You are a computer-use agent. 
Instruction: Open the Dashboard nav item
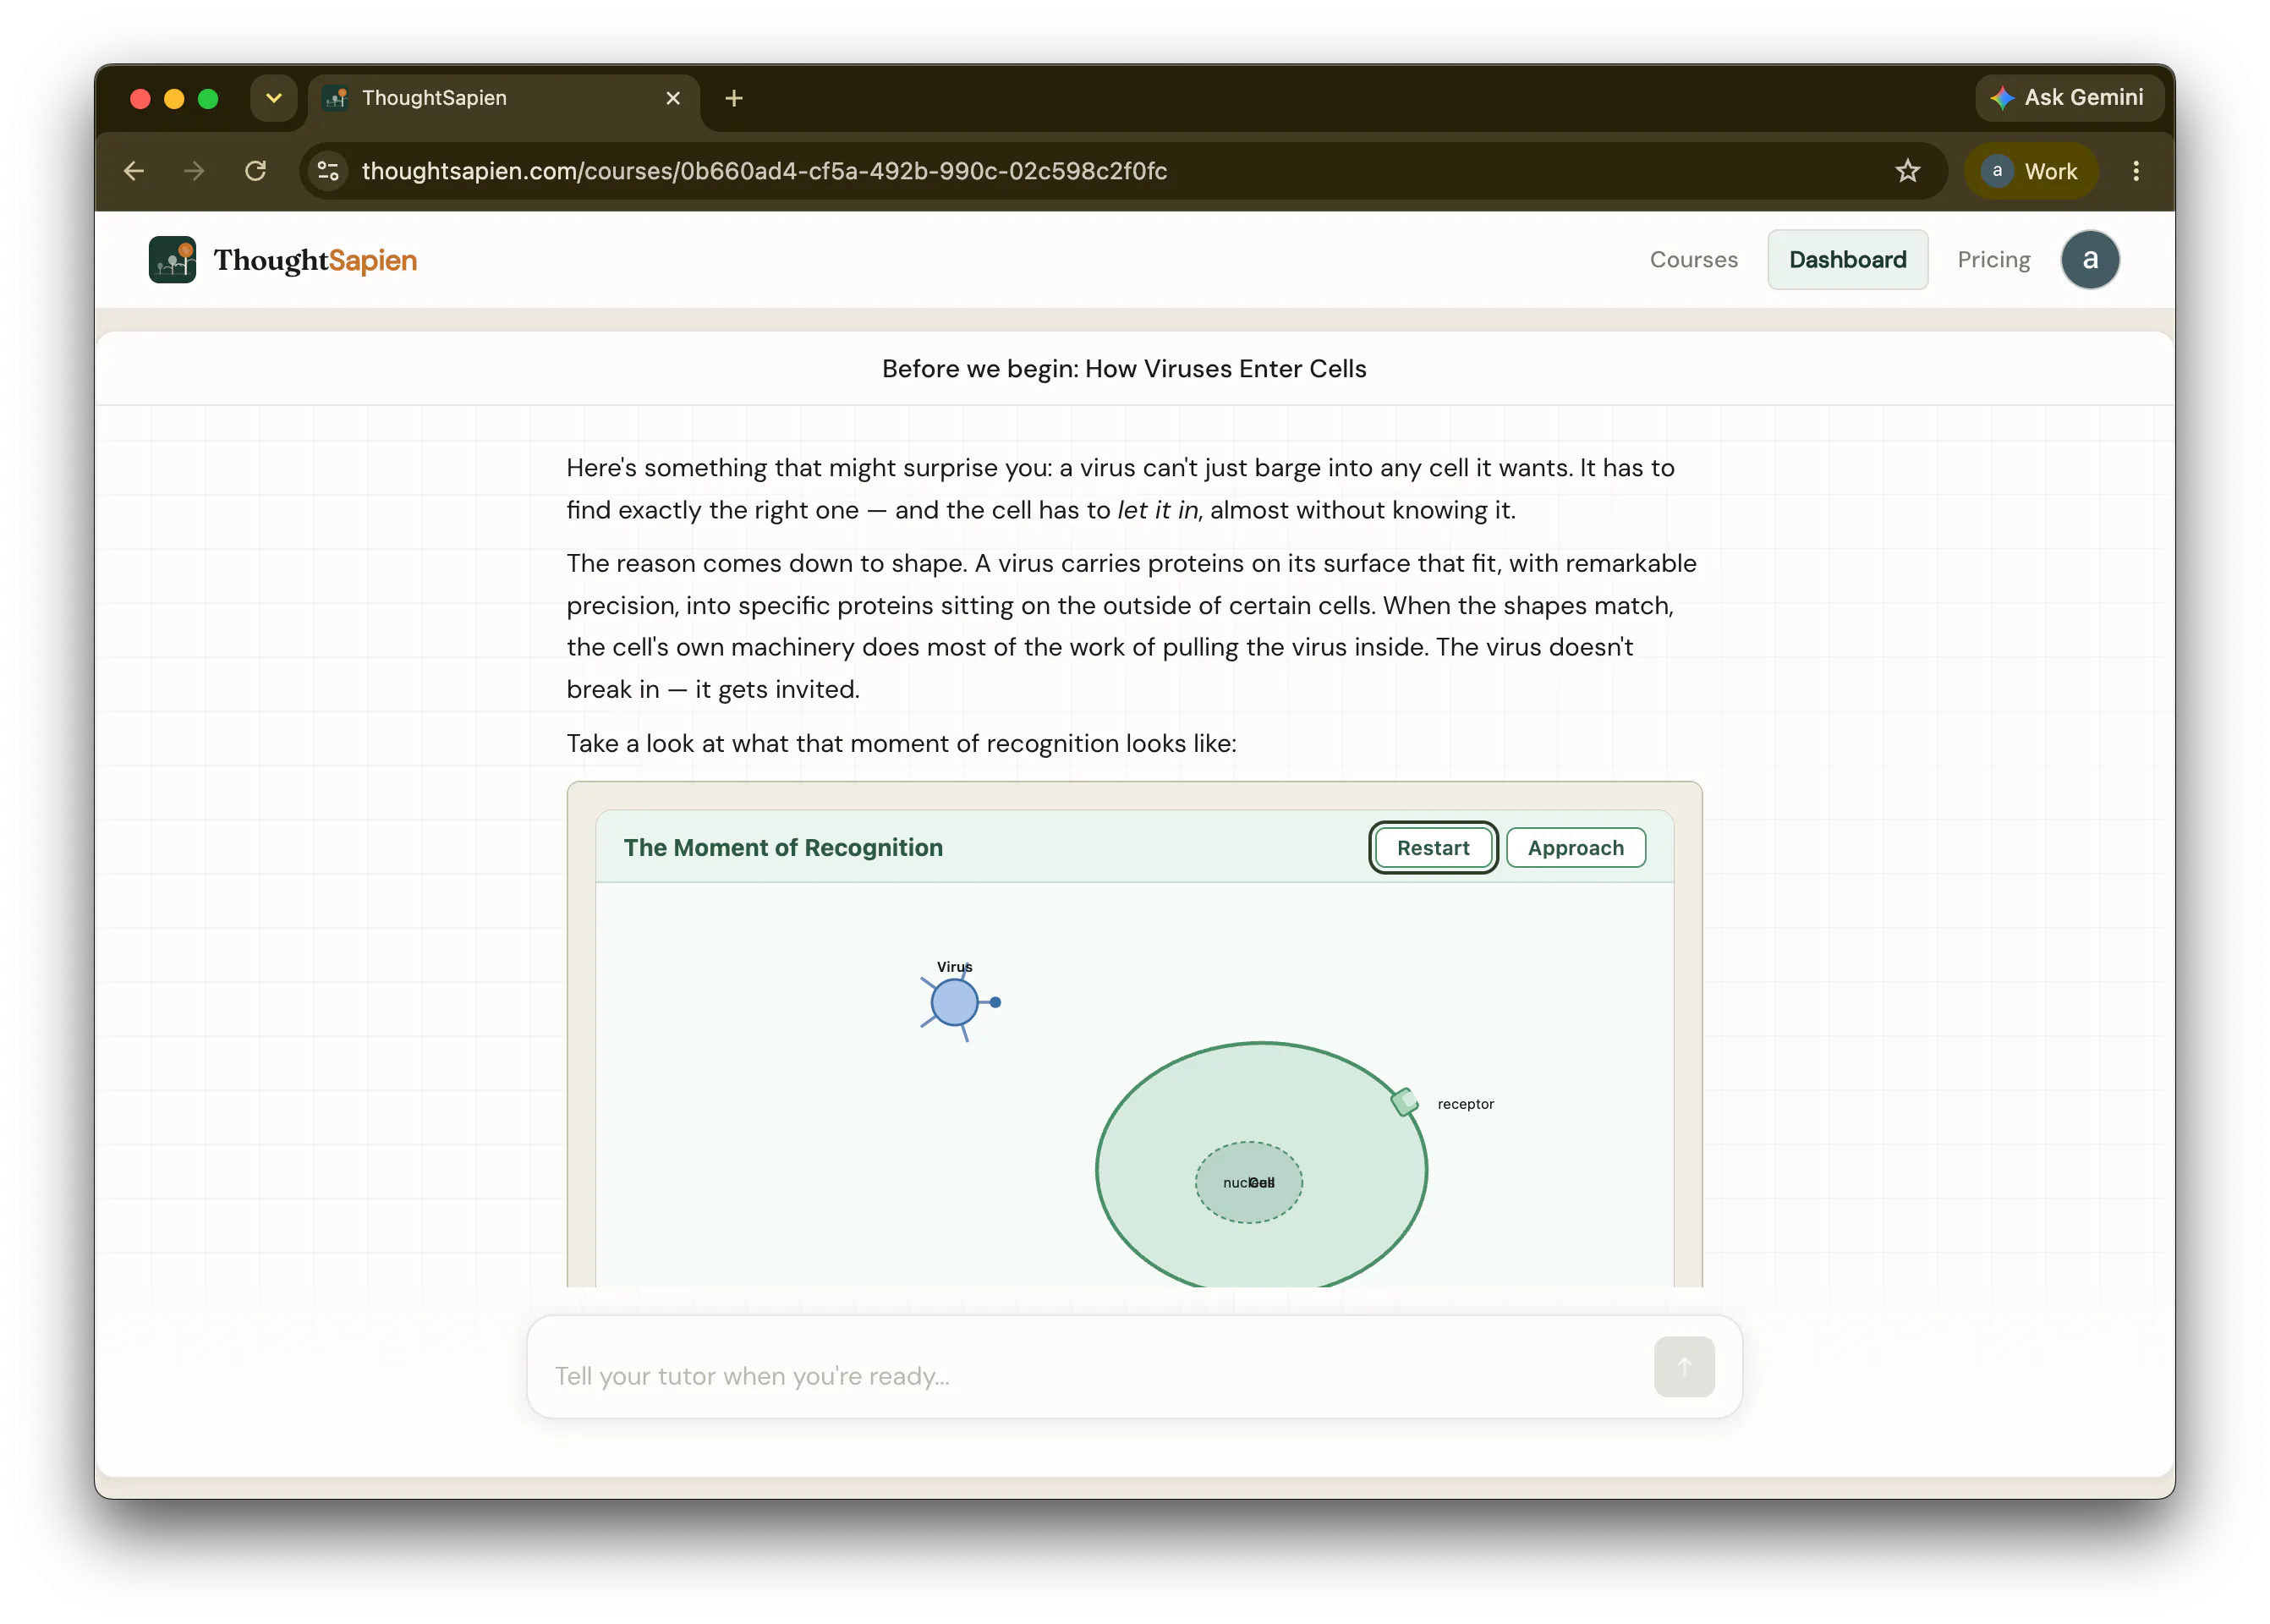(1847, 260)
